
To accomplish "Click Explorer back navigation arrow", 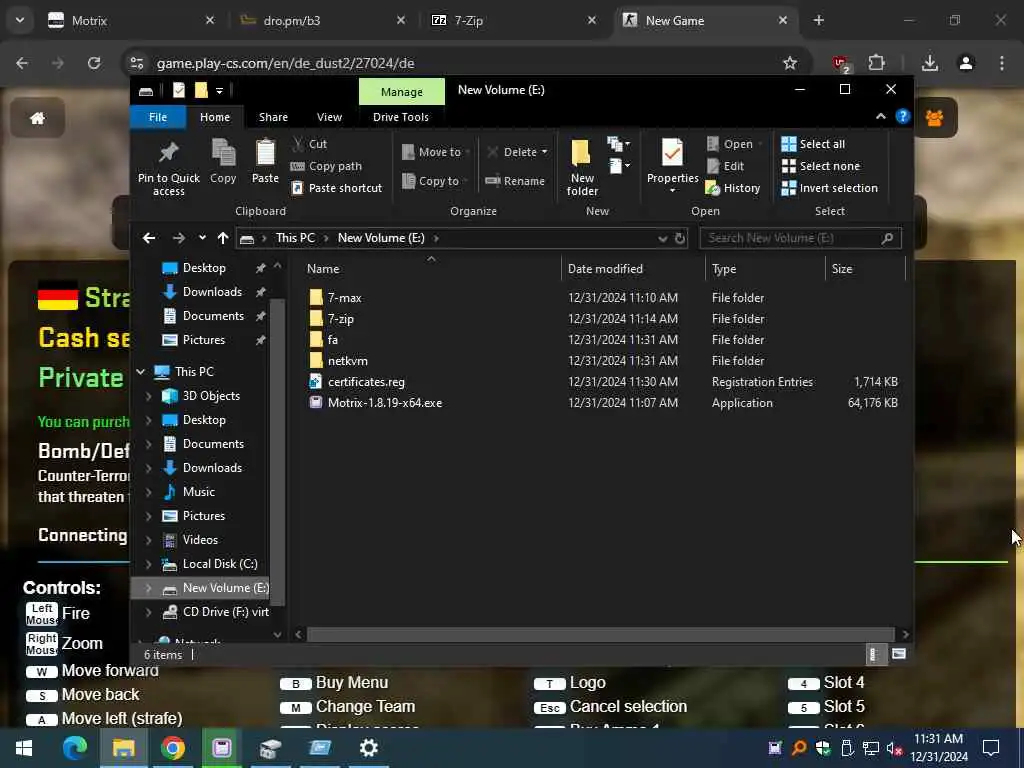I will click(x=149, y=238).
